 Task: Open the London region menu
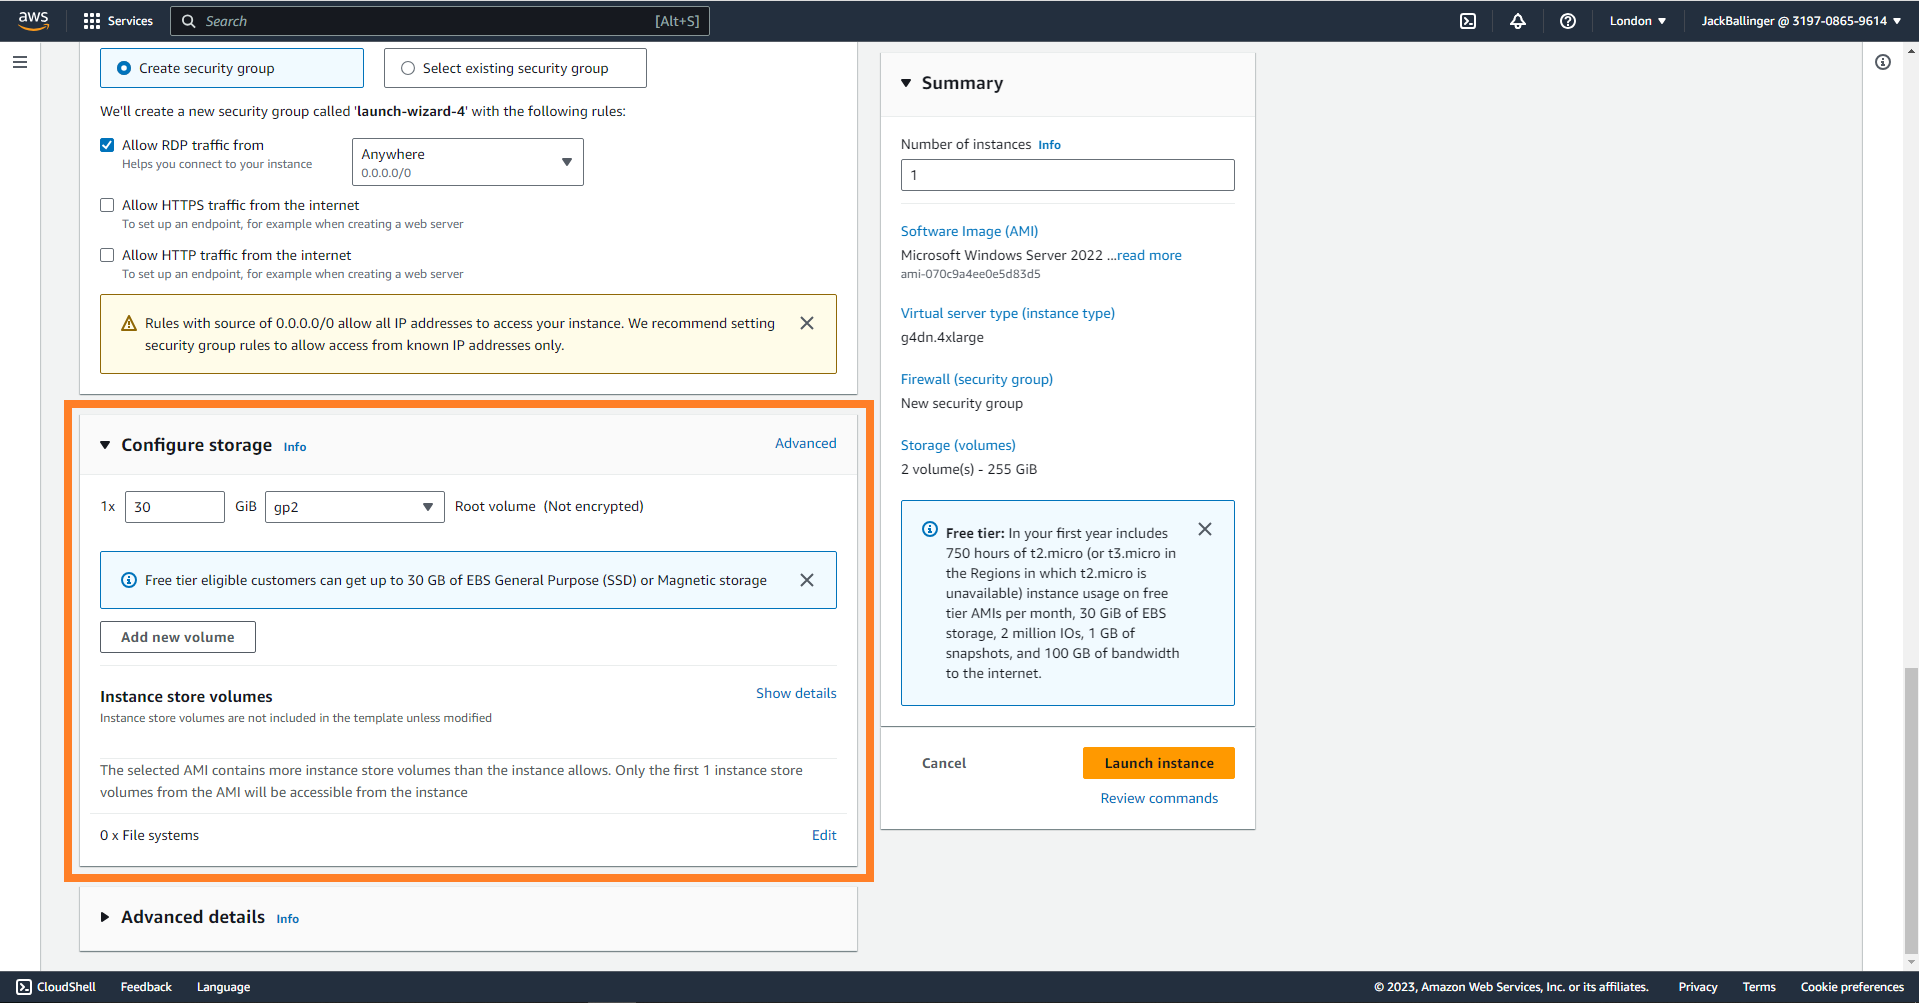pos(1637,21)
